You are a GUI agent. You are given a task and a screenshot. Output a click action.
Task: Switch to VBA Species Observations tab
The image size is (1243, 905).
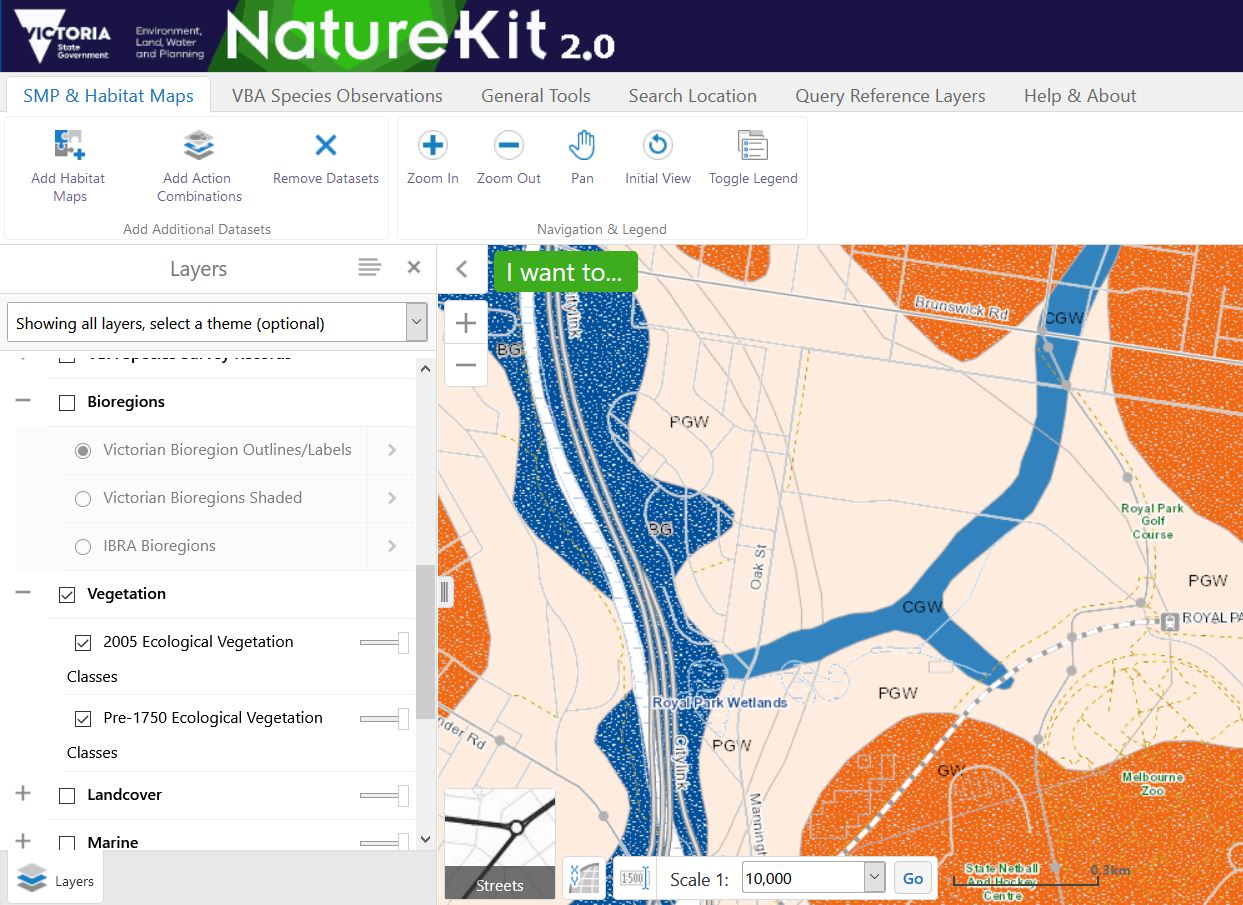[337, 96]
